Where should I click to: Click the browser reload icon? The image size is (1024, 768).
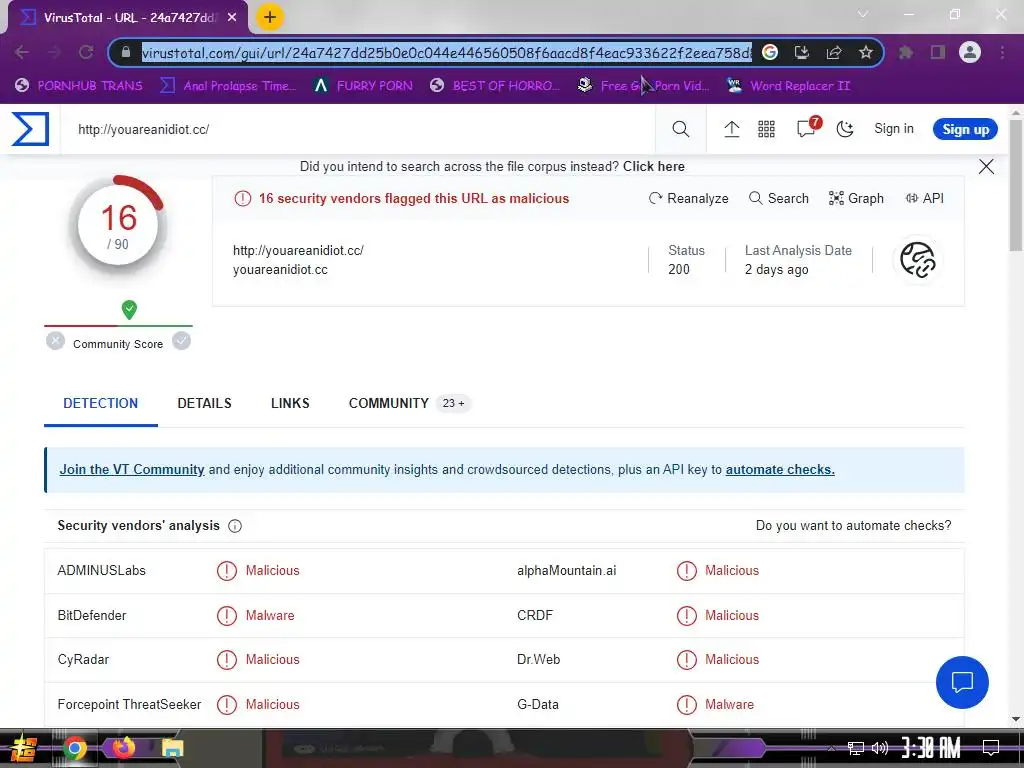(x=86, y=52)
